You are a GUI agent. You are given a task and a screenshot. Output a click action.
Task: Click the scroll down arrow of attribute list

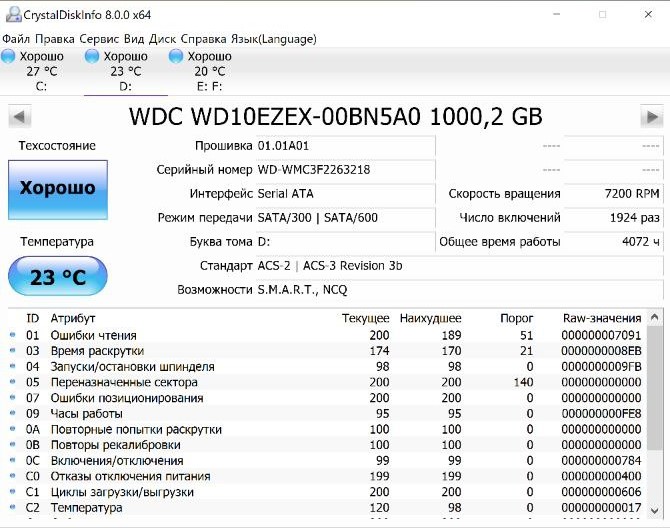[x=654, y=510]
